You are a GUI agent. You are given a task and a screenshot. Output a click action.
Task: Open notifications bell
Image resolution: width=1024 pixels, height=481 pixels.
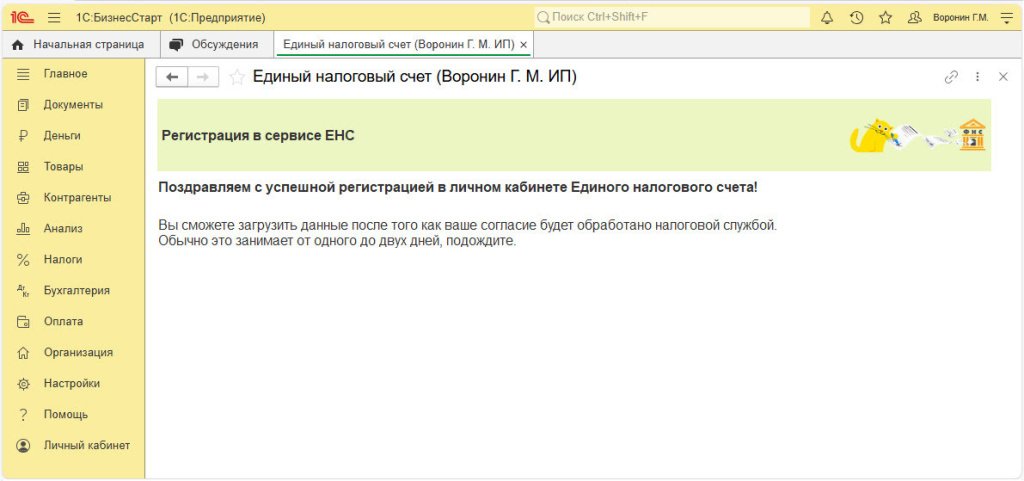coord(827,18)
